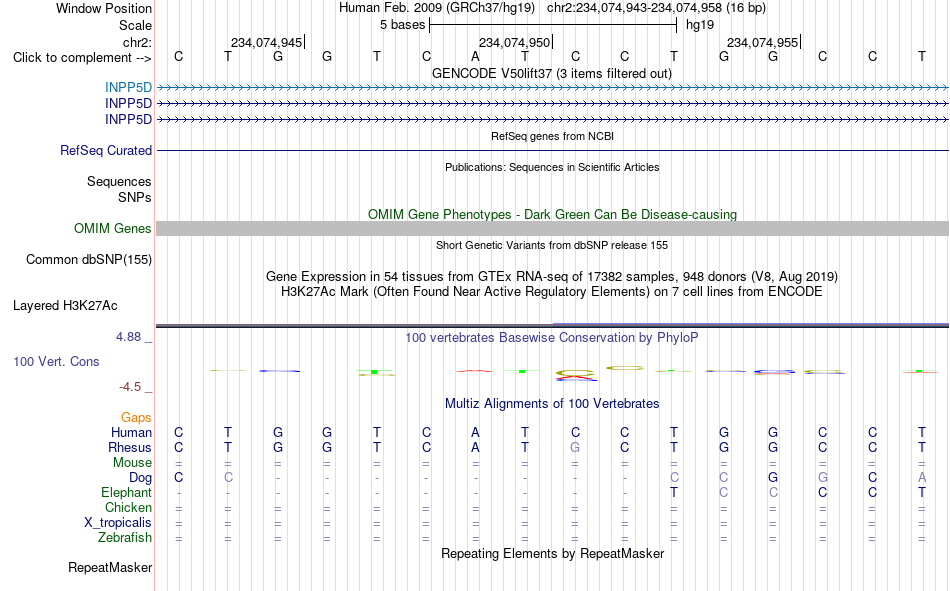Viewport: 950px width, 591px height.
Task: Open the Common dbSNP(155) track label
Action: [x=88, y=259]
